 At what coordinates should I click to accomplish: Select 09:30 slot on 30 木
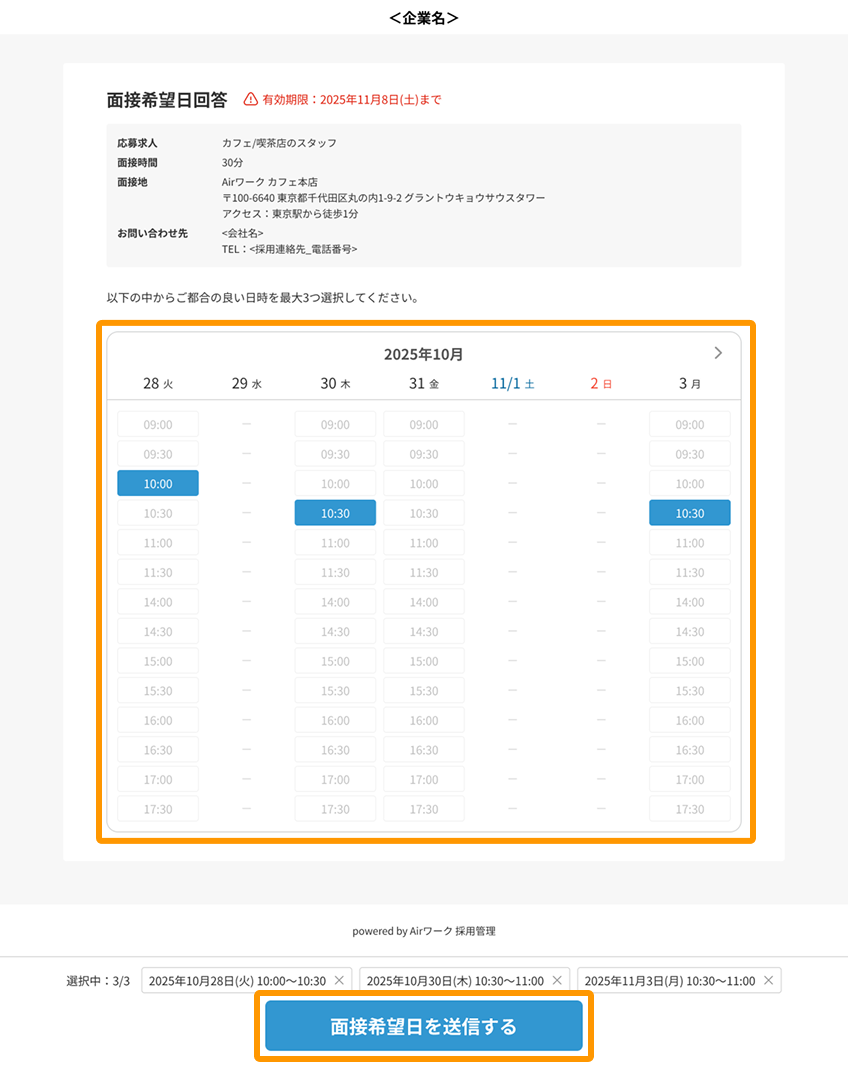click(x=335, y=454)
